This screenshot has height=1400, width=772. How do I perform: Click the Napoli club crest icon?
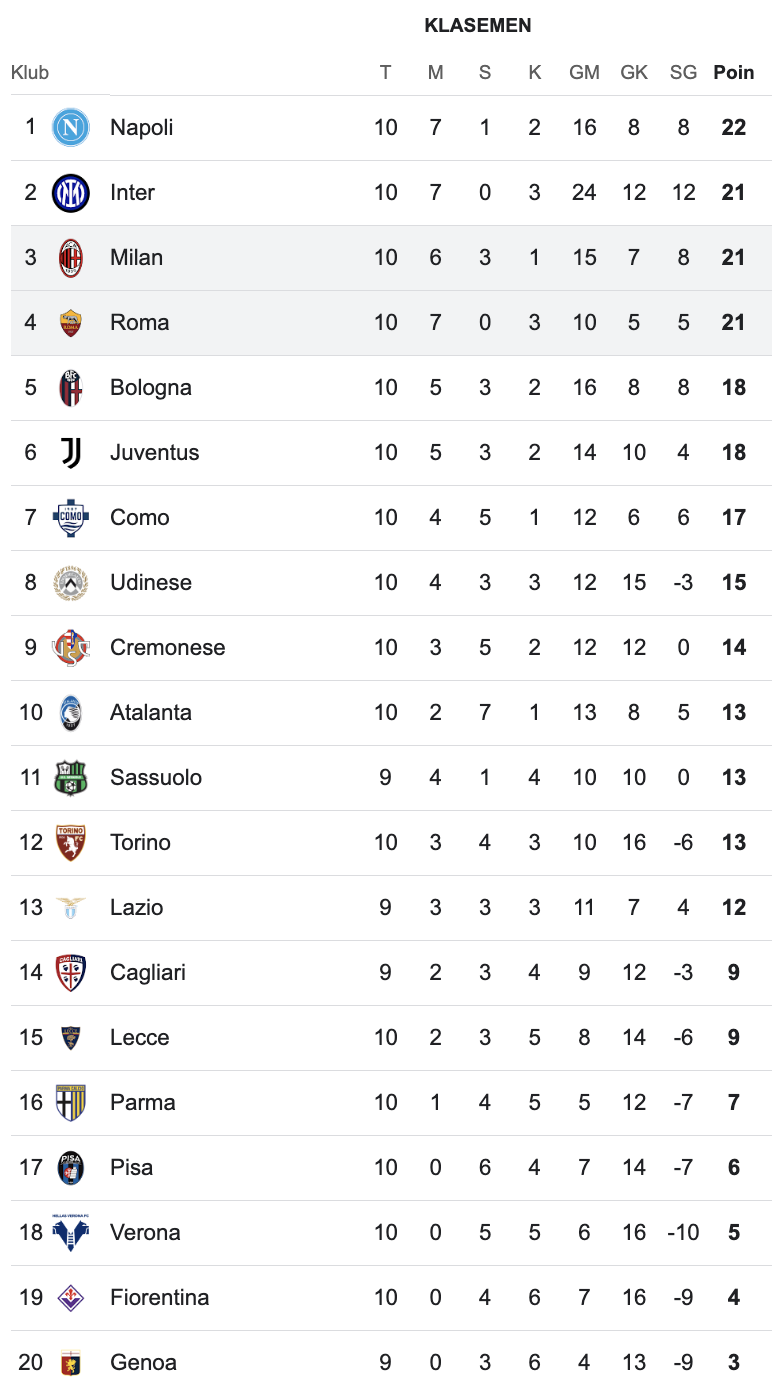click(71, 127)
